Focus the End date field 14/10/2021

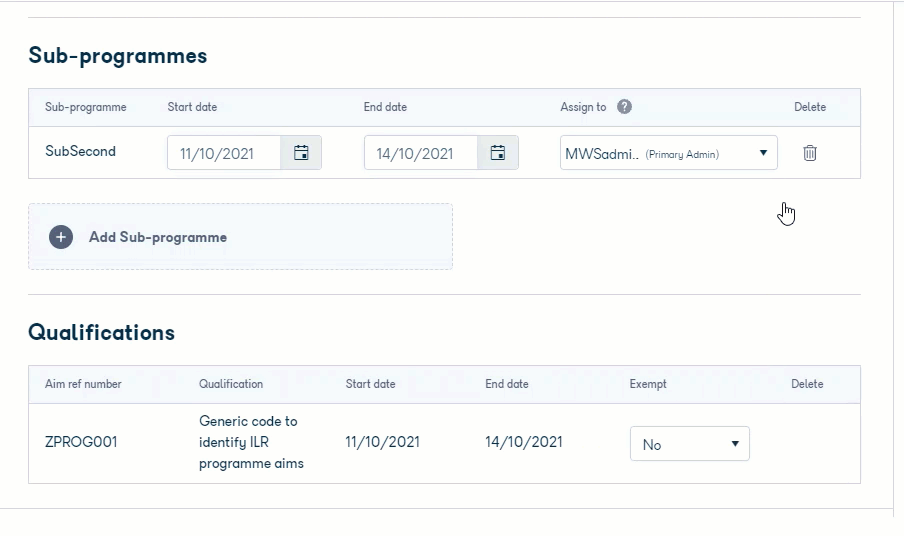pos(421,153)
